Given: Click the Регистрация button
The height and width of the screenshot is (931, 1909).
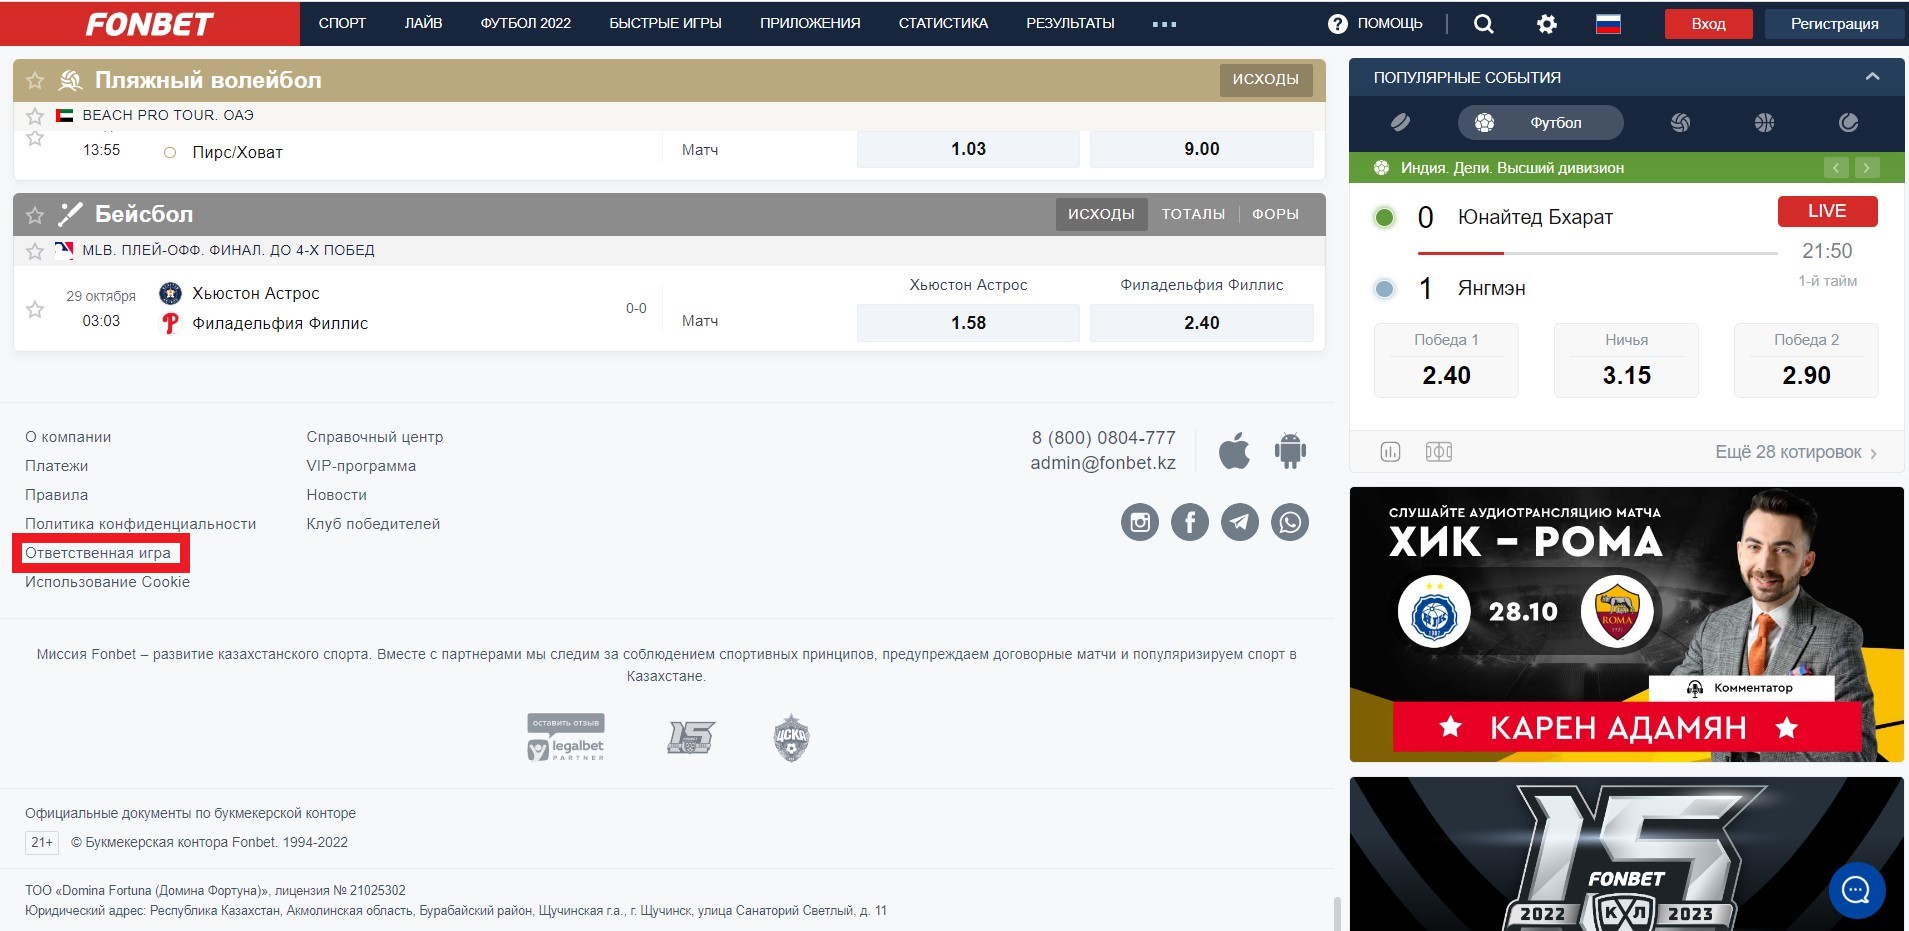Looking at the screenshot, I should tap(1834, 24).
